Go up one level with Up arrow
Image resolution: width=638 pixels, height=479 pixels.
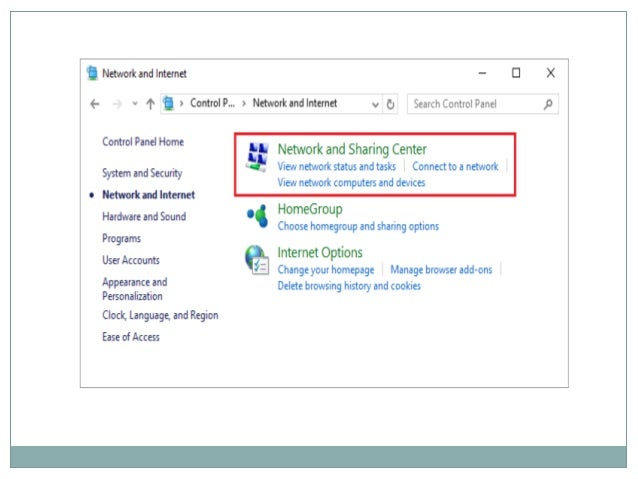pyautogui.click(x=150, y=104)
